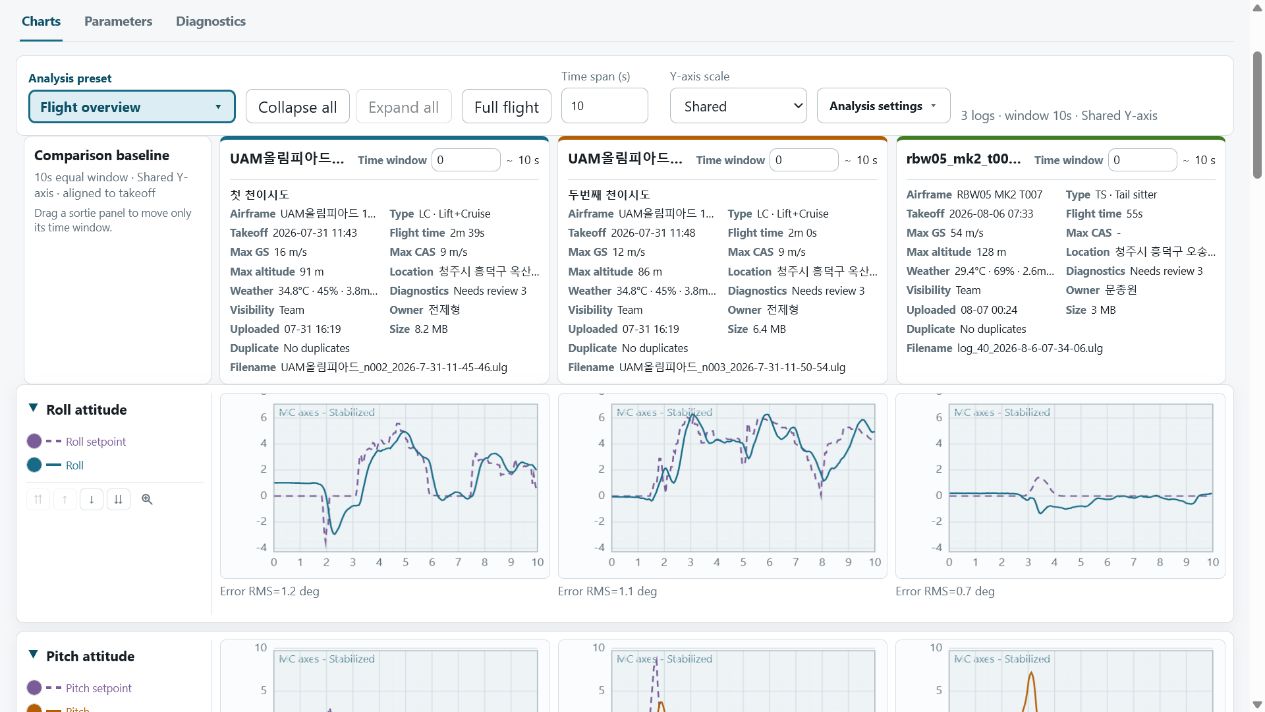Click the purple Roll setpoint color dot

[35, 441]
